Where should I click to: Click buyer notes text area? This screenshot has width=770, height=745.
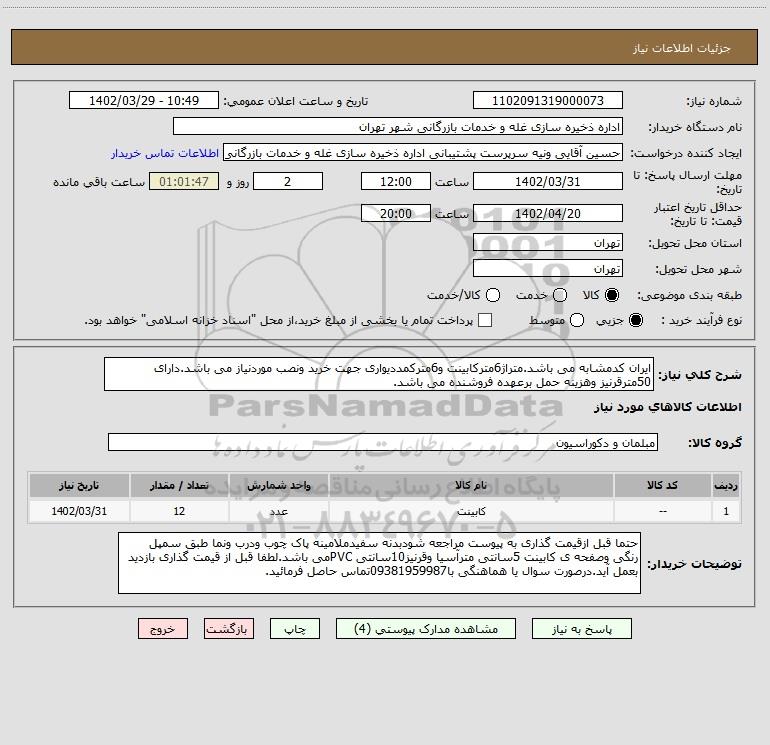[x=379, y=563]
